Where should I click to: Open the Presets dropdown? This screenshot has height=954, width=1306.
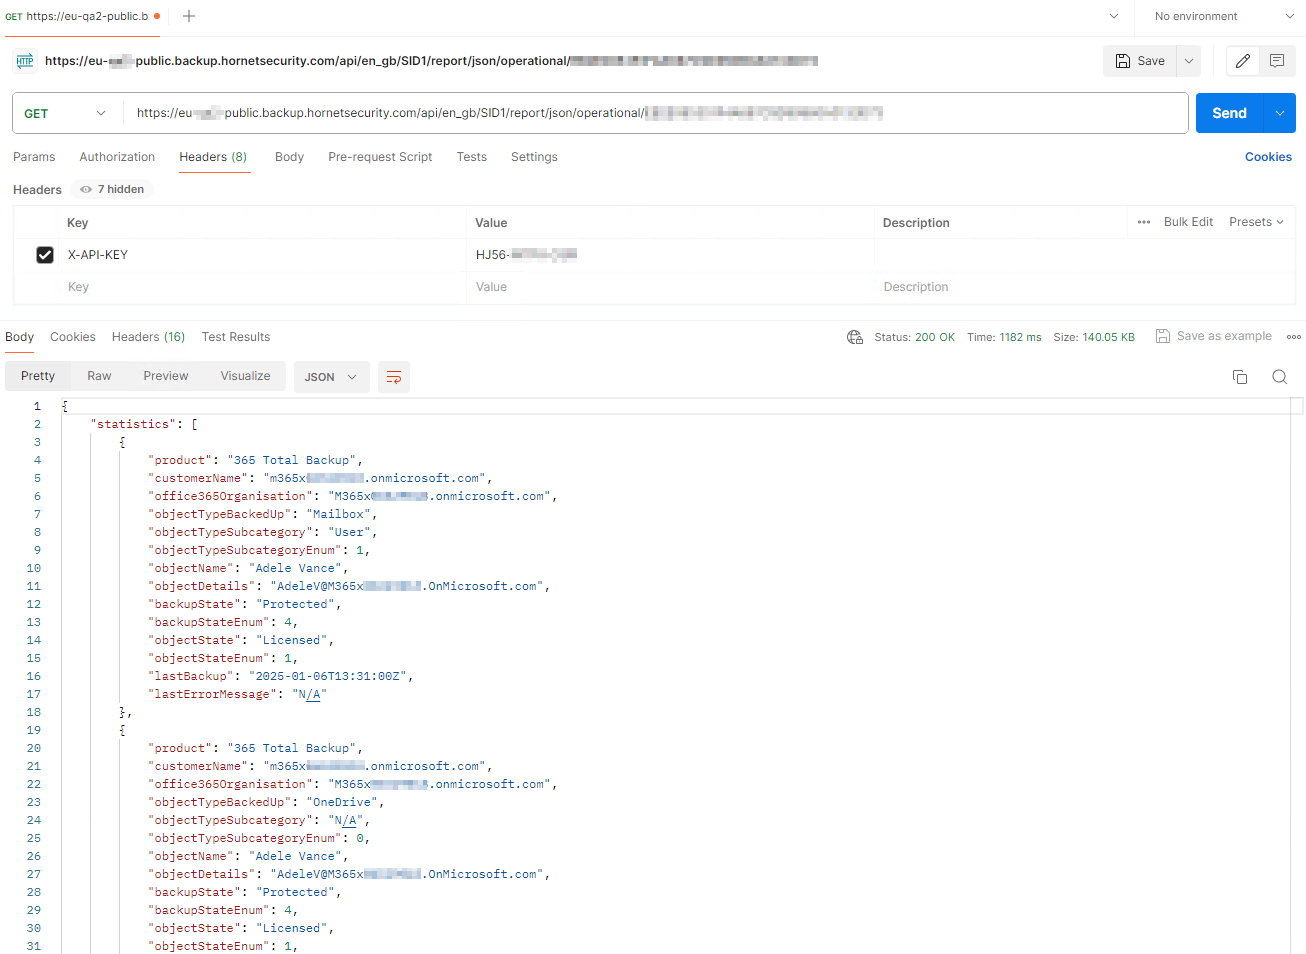click(x=1256, y=222)
